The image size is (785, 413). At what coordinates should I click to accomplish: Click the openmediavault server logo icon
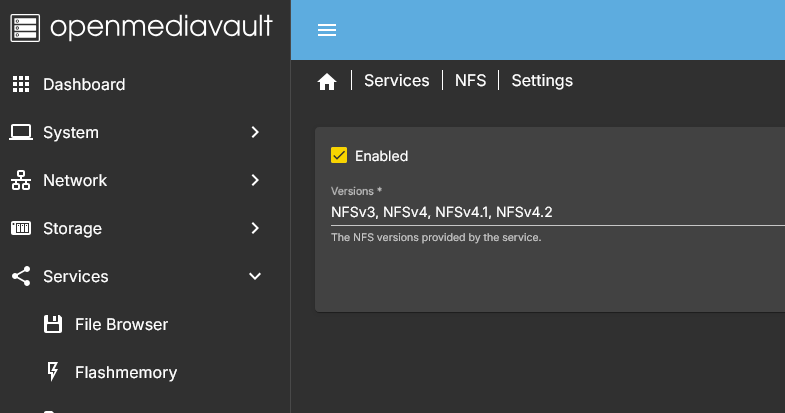25,27
